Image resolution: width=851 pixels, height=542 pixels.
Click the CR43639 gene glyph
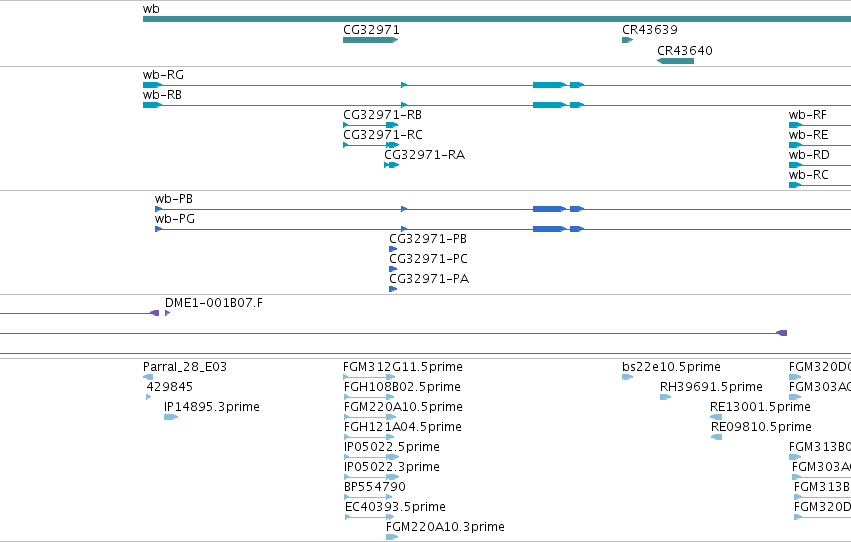627,40
